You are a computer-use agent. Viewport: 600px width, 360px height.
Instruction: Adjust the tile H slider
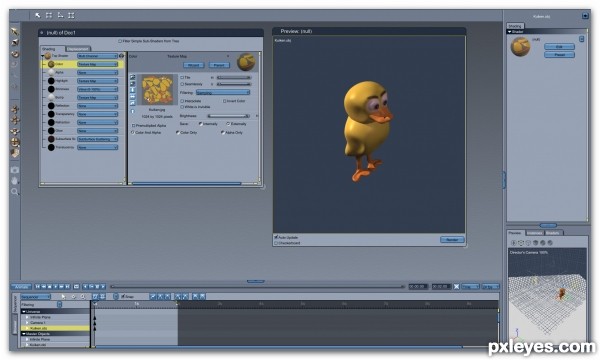(234, 77)
